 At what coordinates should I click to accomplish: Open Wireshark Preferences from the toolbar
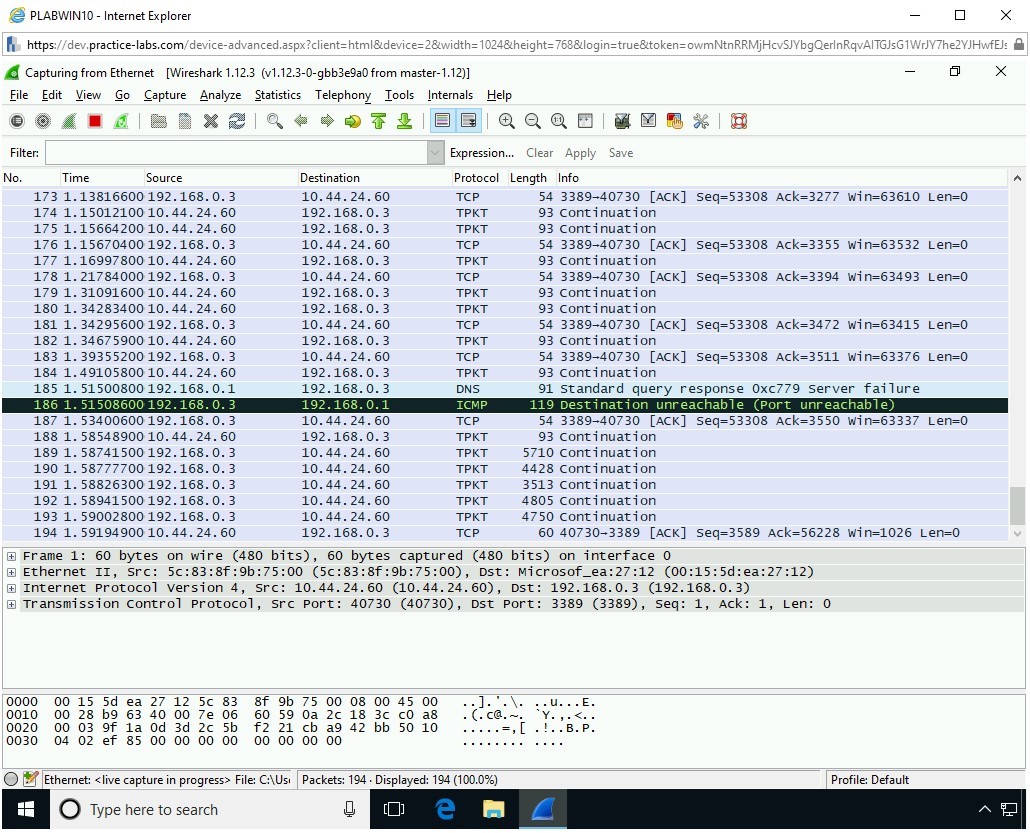[x=701, y=121]
